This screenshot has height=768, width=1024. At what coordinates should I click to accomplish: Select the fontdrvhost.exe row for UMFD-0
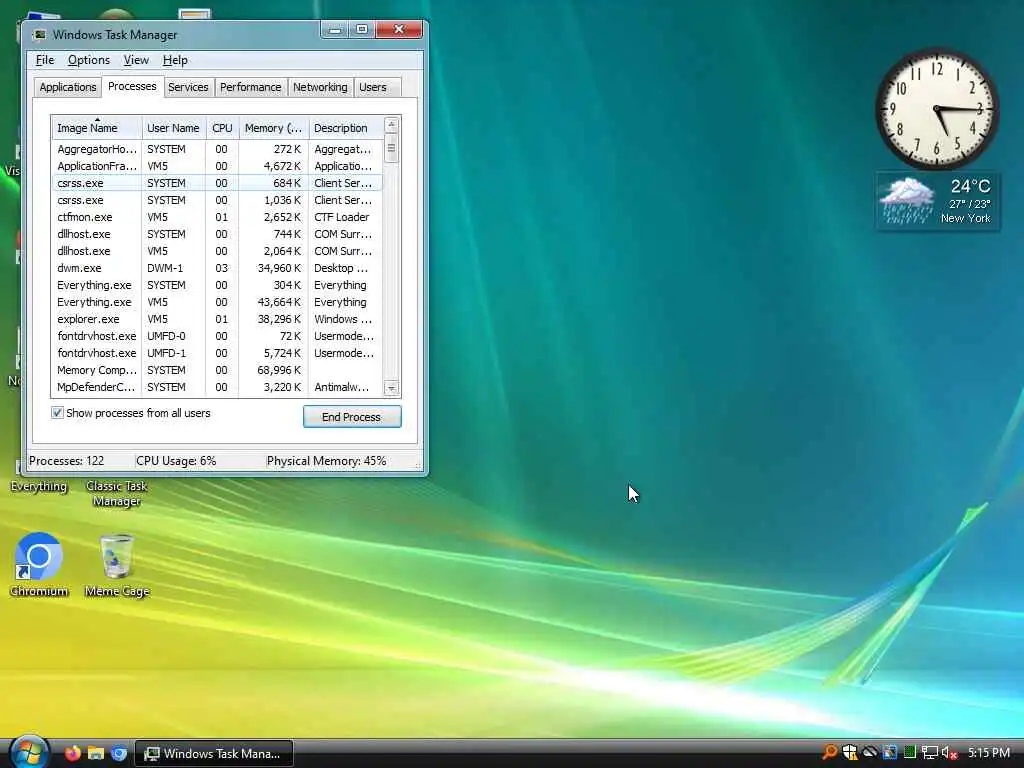tap(217, 336)
